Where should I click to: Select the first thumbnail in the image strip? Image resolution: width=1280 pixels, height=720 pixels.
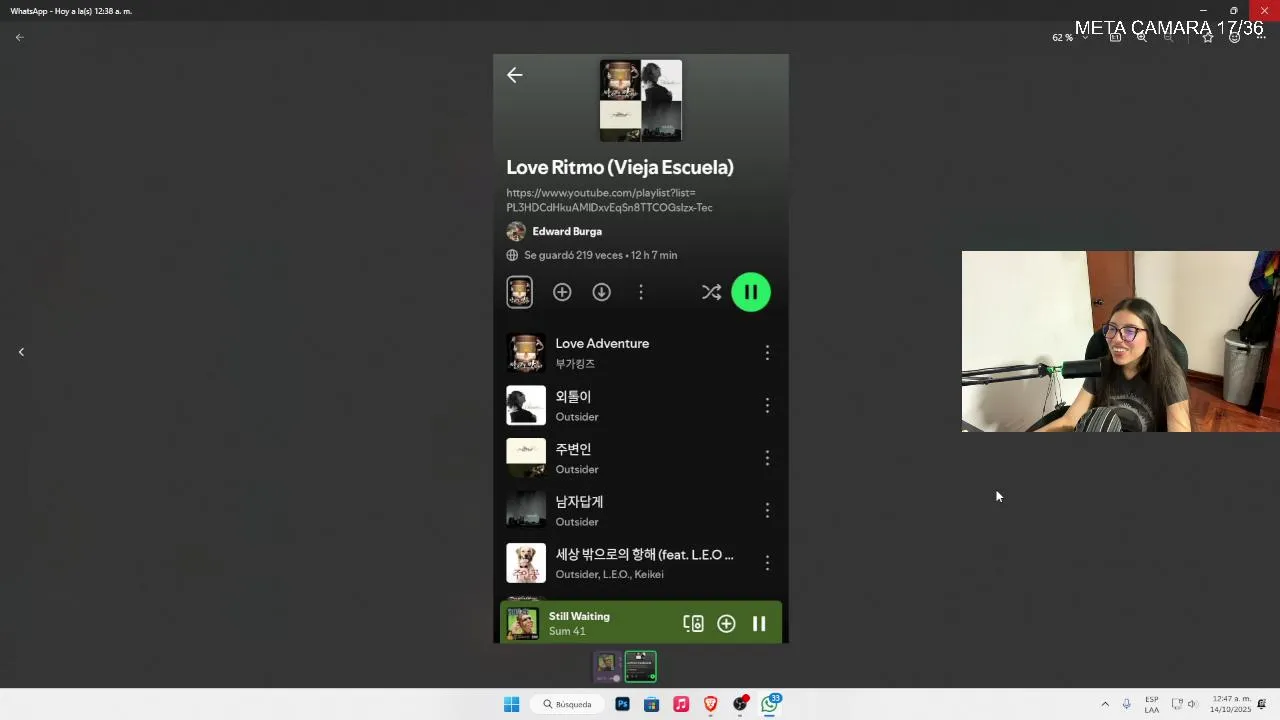coord(608,666)
